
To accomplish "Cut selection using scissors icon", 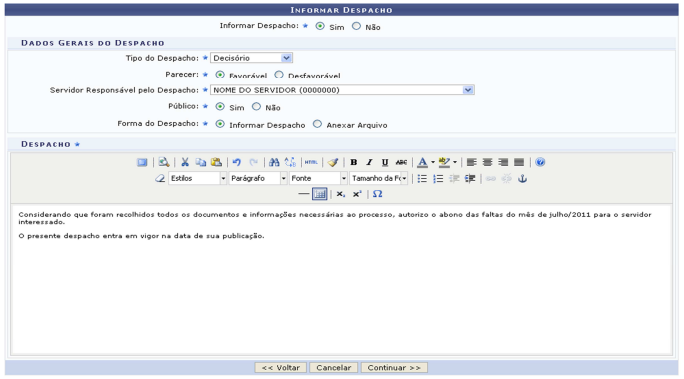I will [x=185, y=162].
